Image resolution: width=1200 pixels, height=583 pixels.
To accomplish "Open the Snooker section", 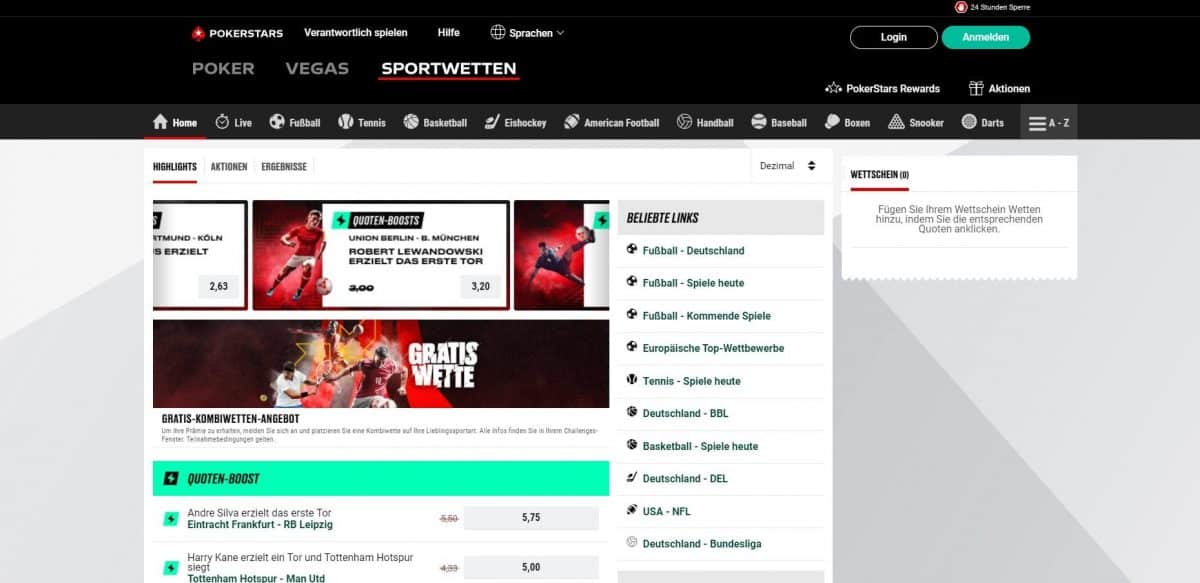I will (916, 121).
